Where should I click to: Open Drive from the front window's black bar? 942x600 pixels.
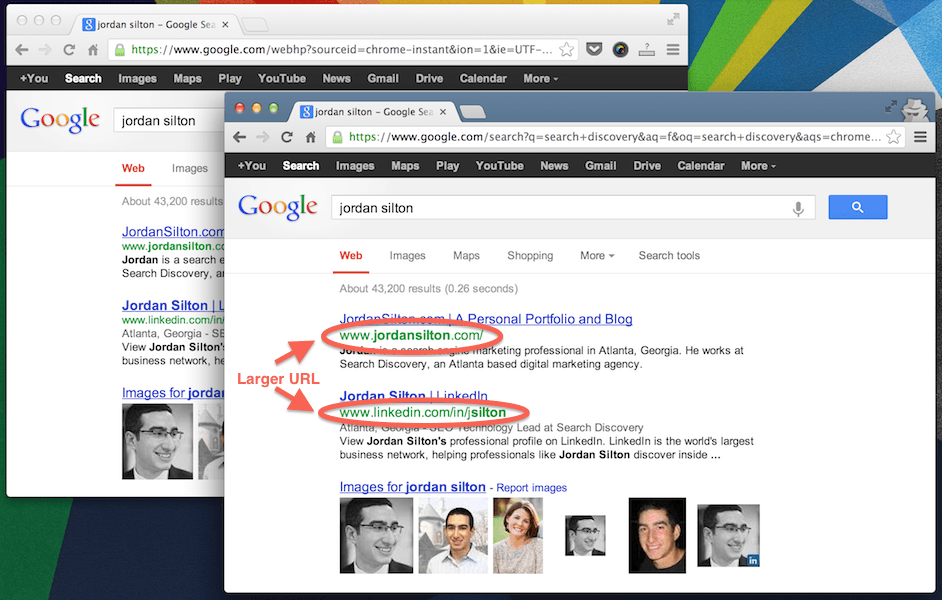tap(646, 166)
